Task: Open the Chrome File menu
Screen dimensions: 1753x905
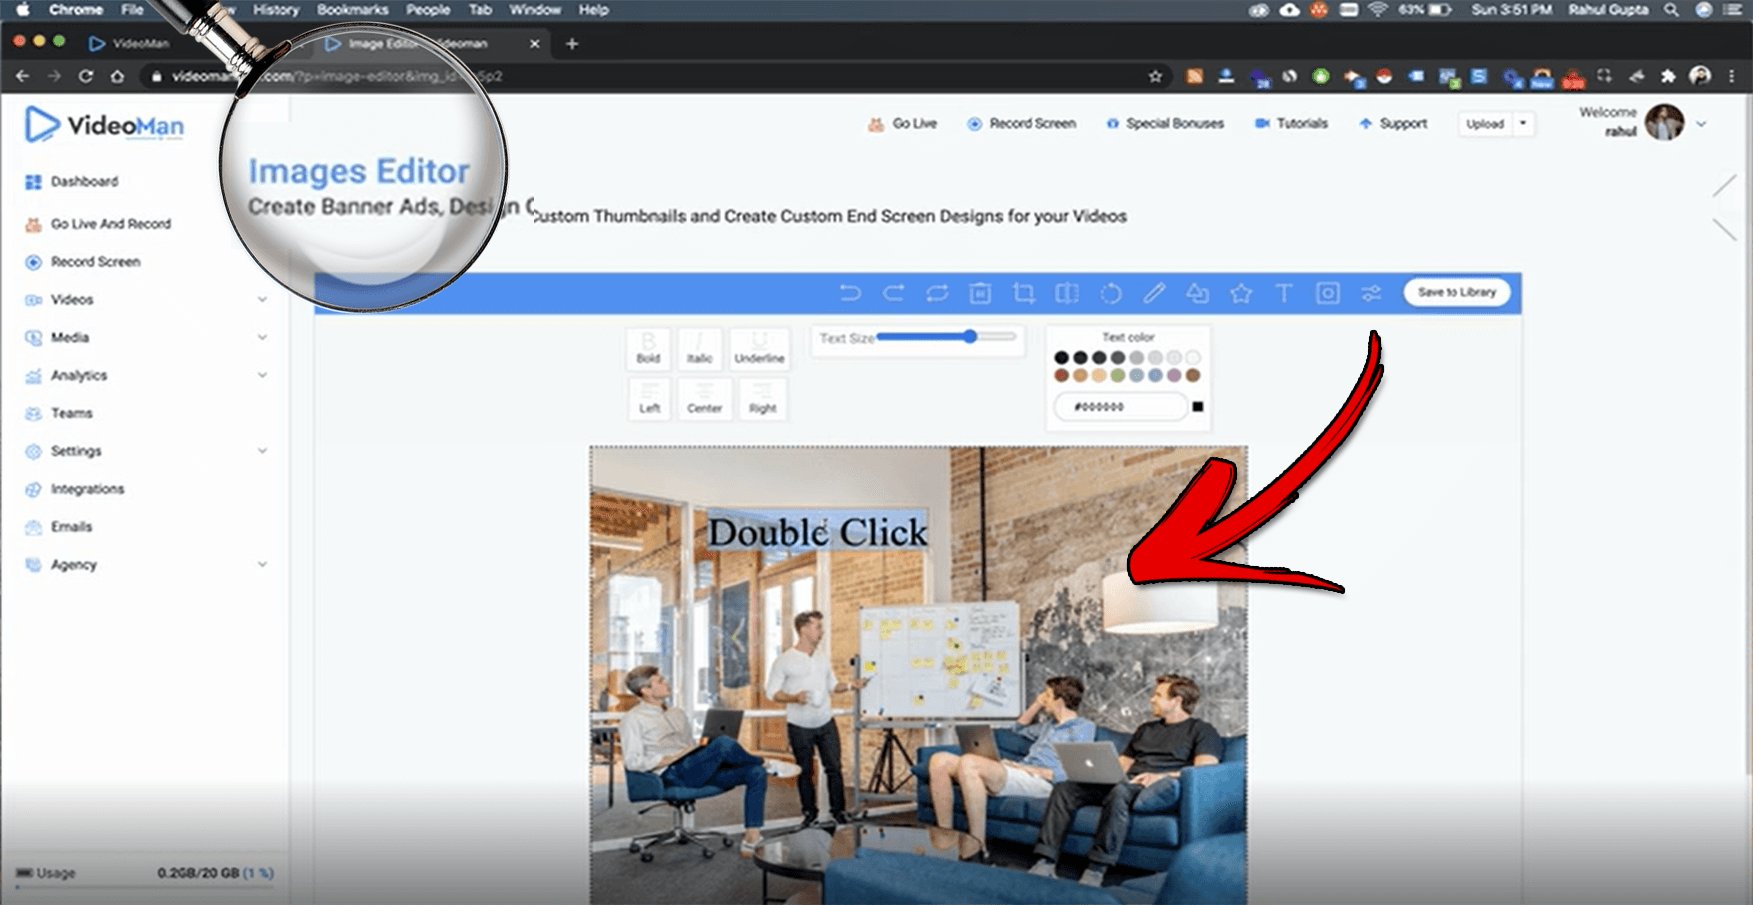Action: point(132,10)
